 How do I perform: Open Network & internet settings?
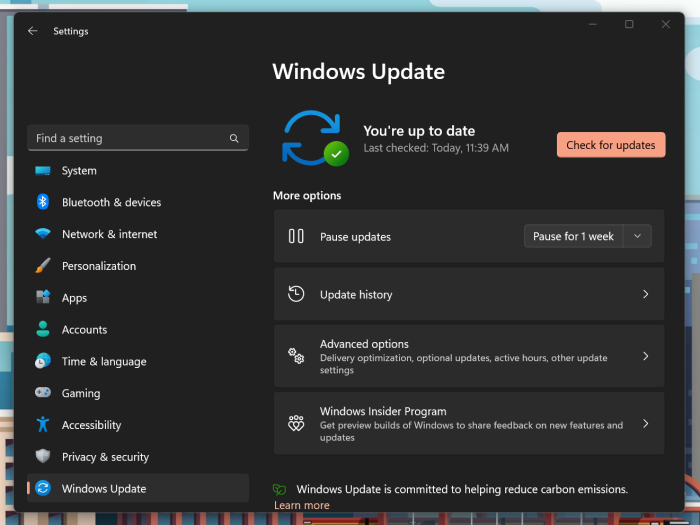point(138,234)
